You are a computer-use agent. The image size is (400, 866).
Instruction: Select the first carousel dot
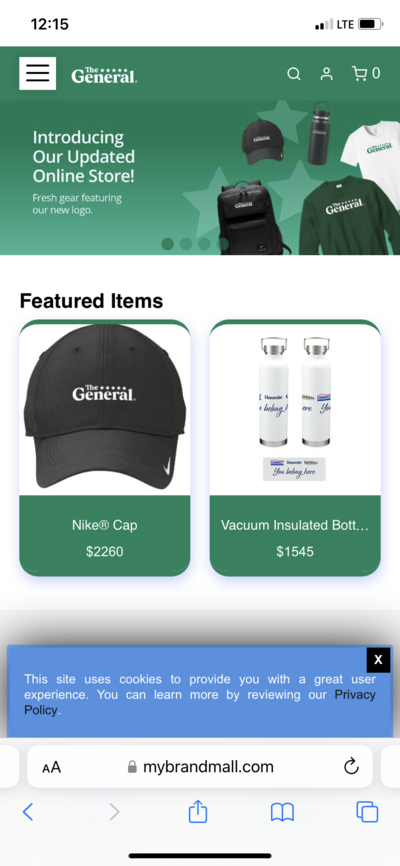point(167,244)
